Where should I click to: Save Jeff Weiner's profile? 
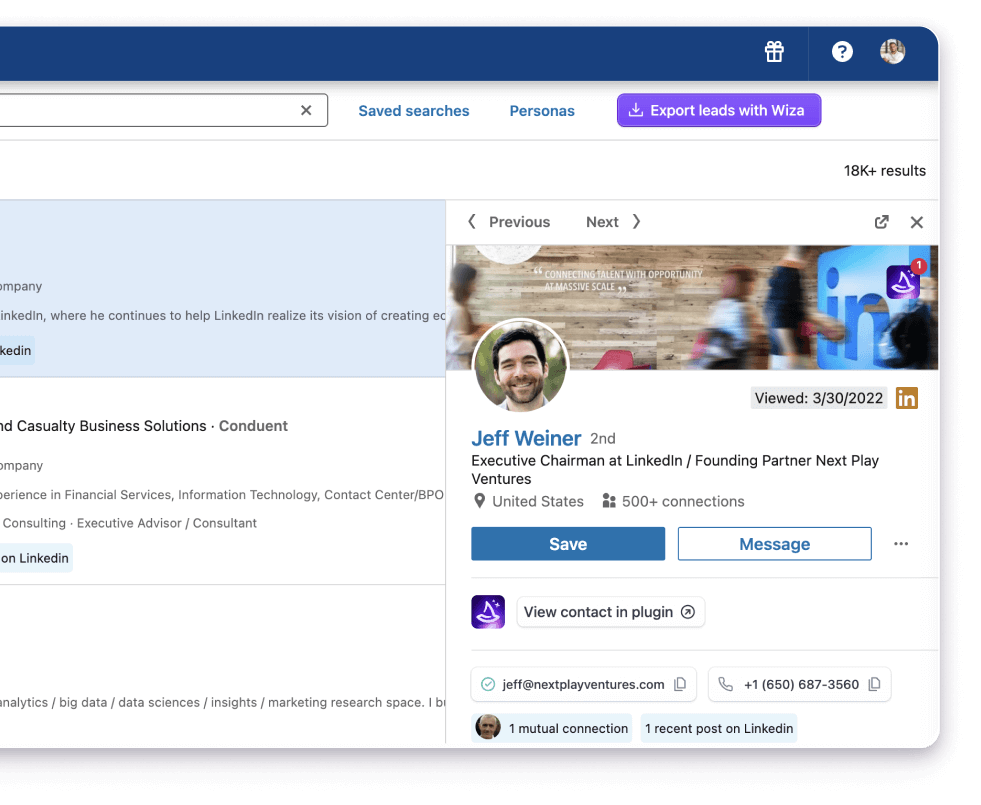[x=567, y=543]
